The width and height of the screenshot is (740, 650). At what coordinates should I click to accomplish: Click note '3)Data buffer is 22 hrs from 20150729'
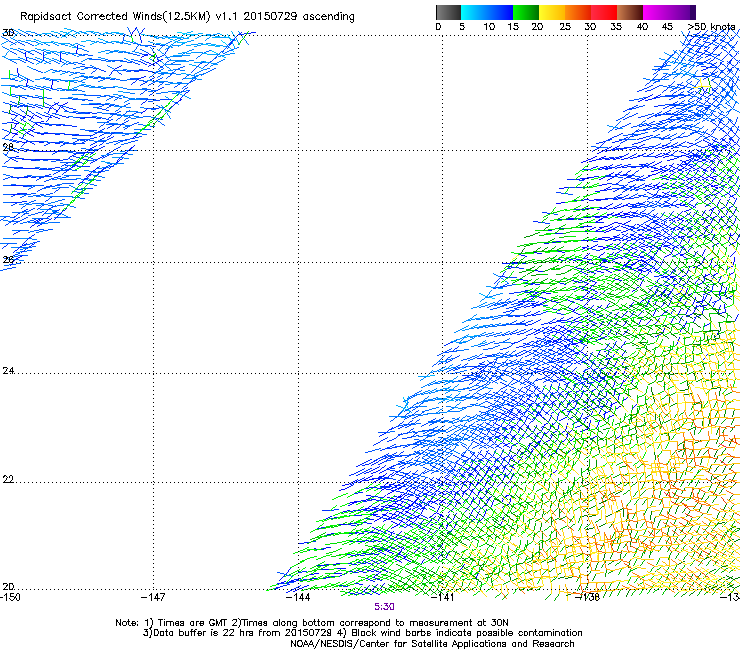tap(238, 633)
